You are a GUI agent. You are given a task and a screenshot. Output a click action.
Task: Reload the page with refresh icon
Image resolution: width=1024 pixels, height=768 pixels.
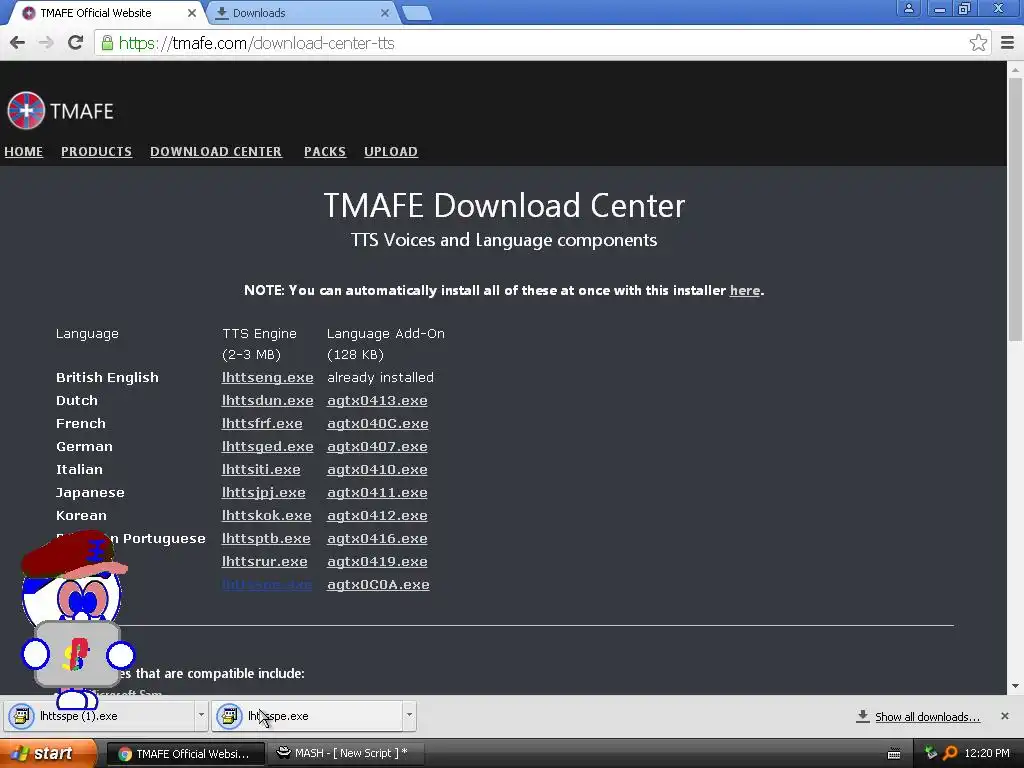coord(76,43)
